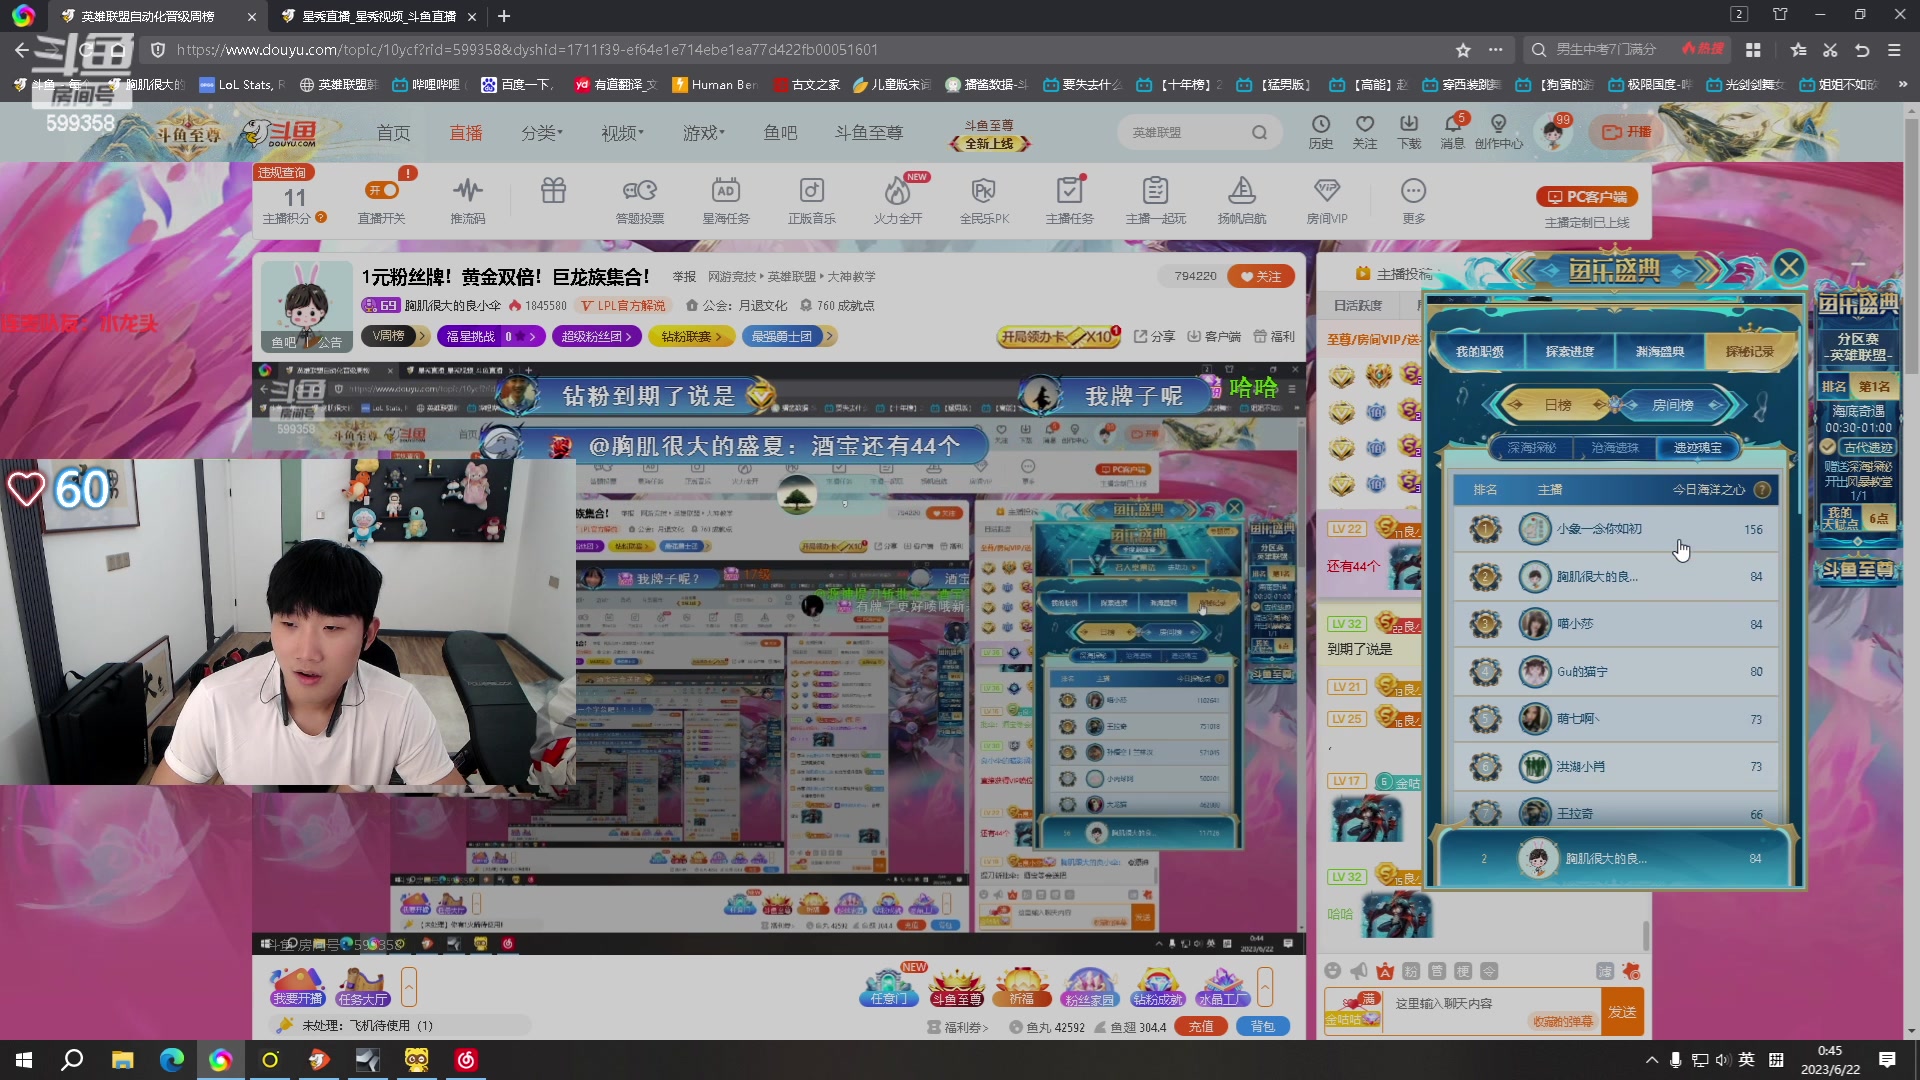Click the 客户端 client link
Viewport: 1920px width, 1080px height.
point(1213,337)
